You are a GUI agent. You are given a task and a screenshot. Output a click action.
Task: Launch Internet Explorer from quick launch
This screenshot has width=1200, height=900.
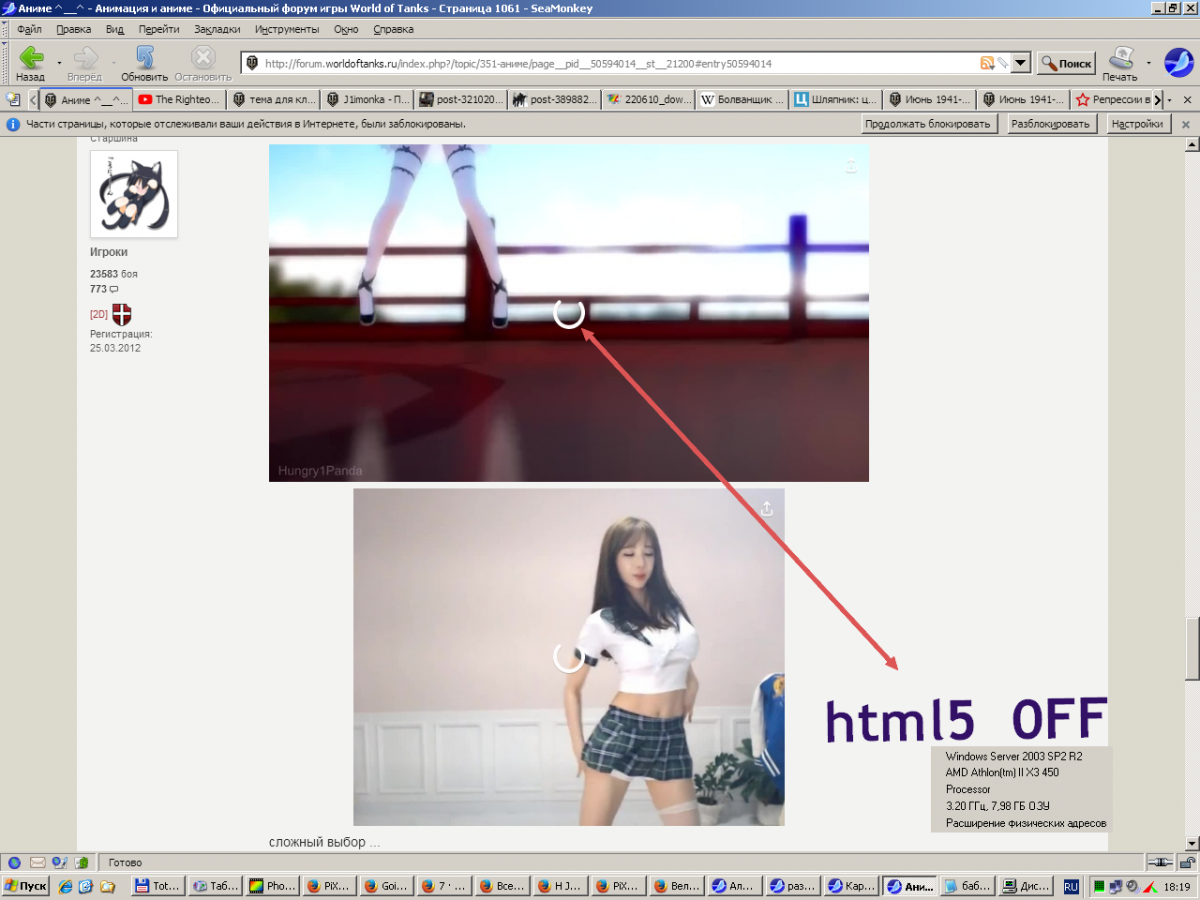click(66, 886)
